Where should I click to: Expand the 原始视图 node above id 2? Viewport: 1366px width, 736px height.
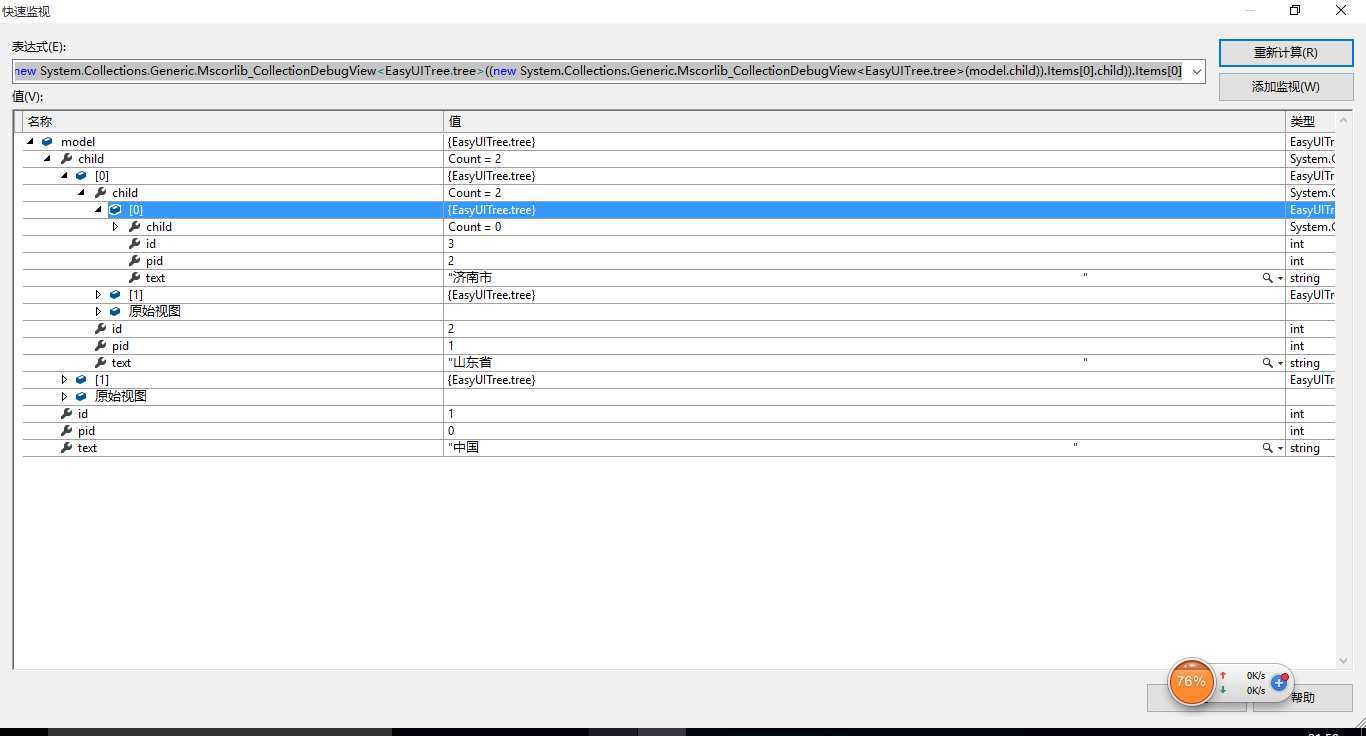98,312
